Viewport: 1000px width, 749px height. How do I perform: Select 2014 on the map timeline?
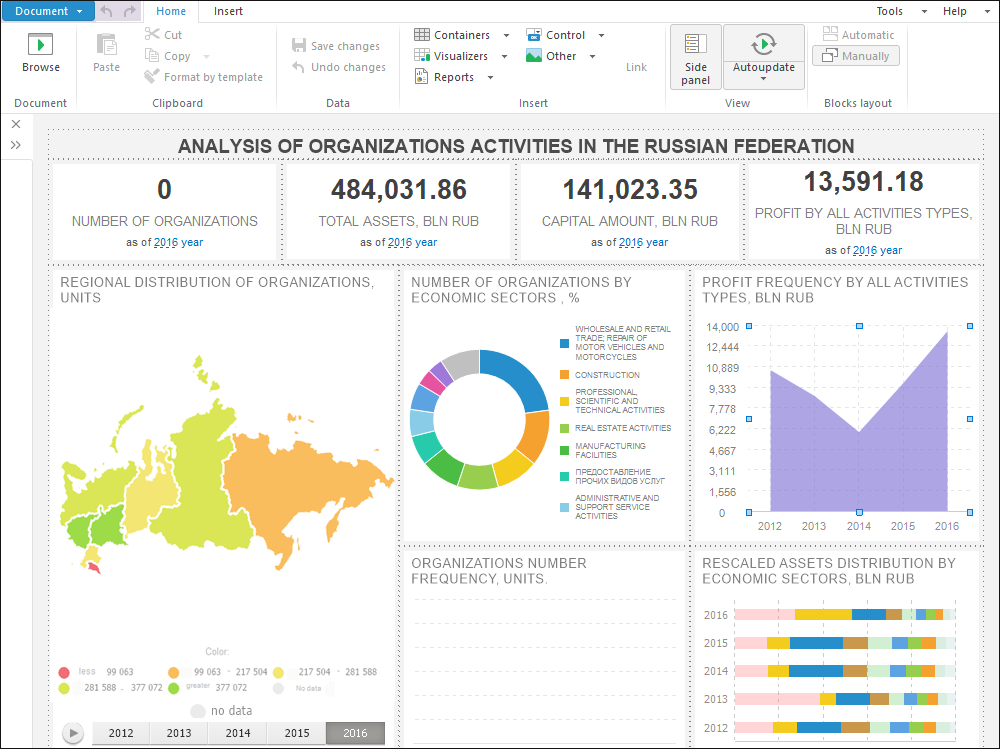coord(238,733)
